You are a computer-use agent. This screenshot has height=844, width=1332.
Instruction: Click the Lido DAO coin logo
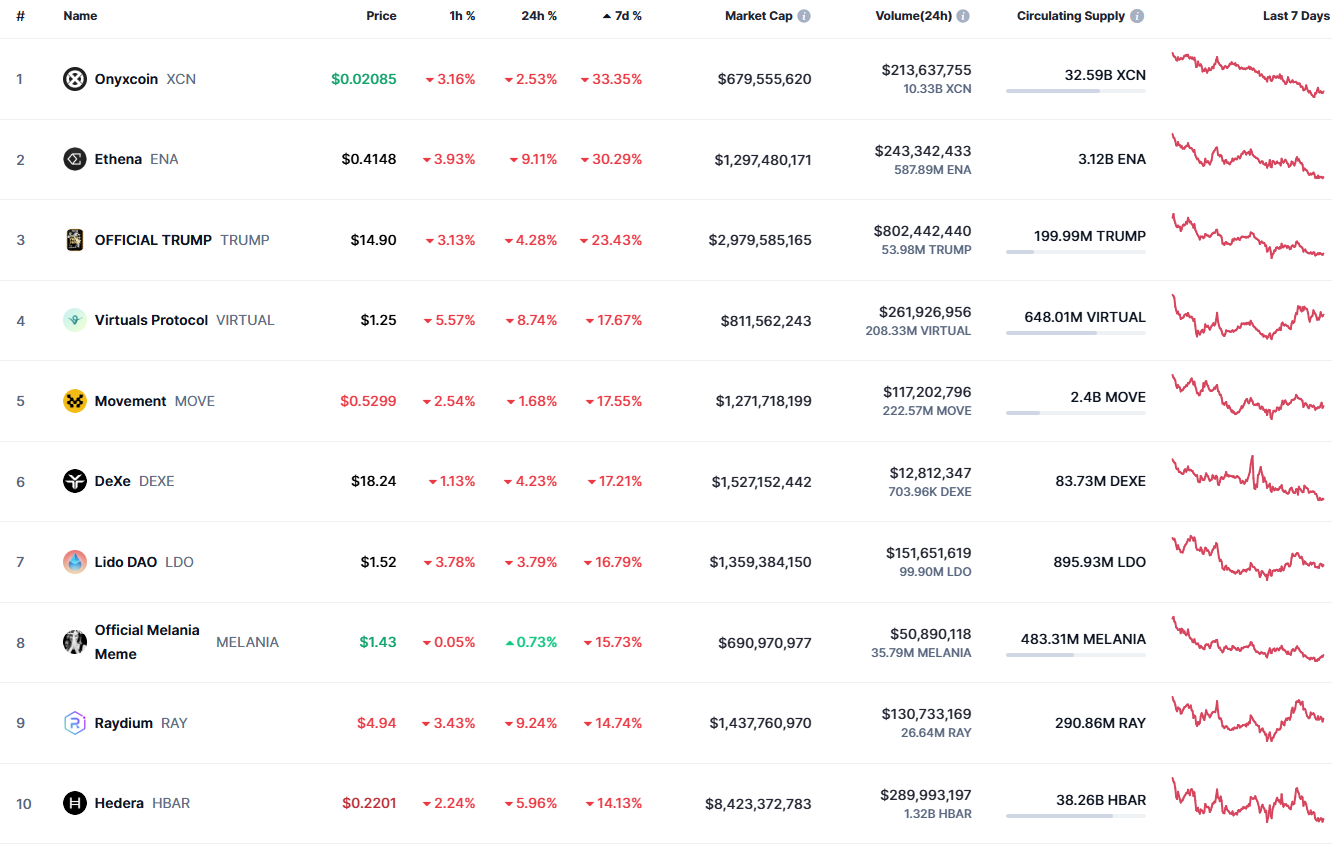coord(75,562)
